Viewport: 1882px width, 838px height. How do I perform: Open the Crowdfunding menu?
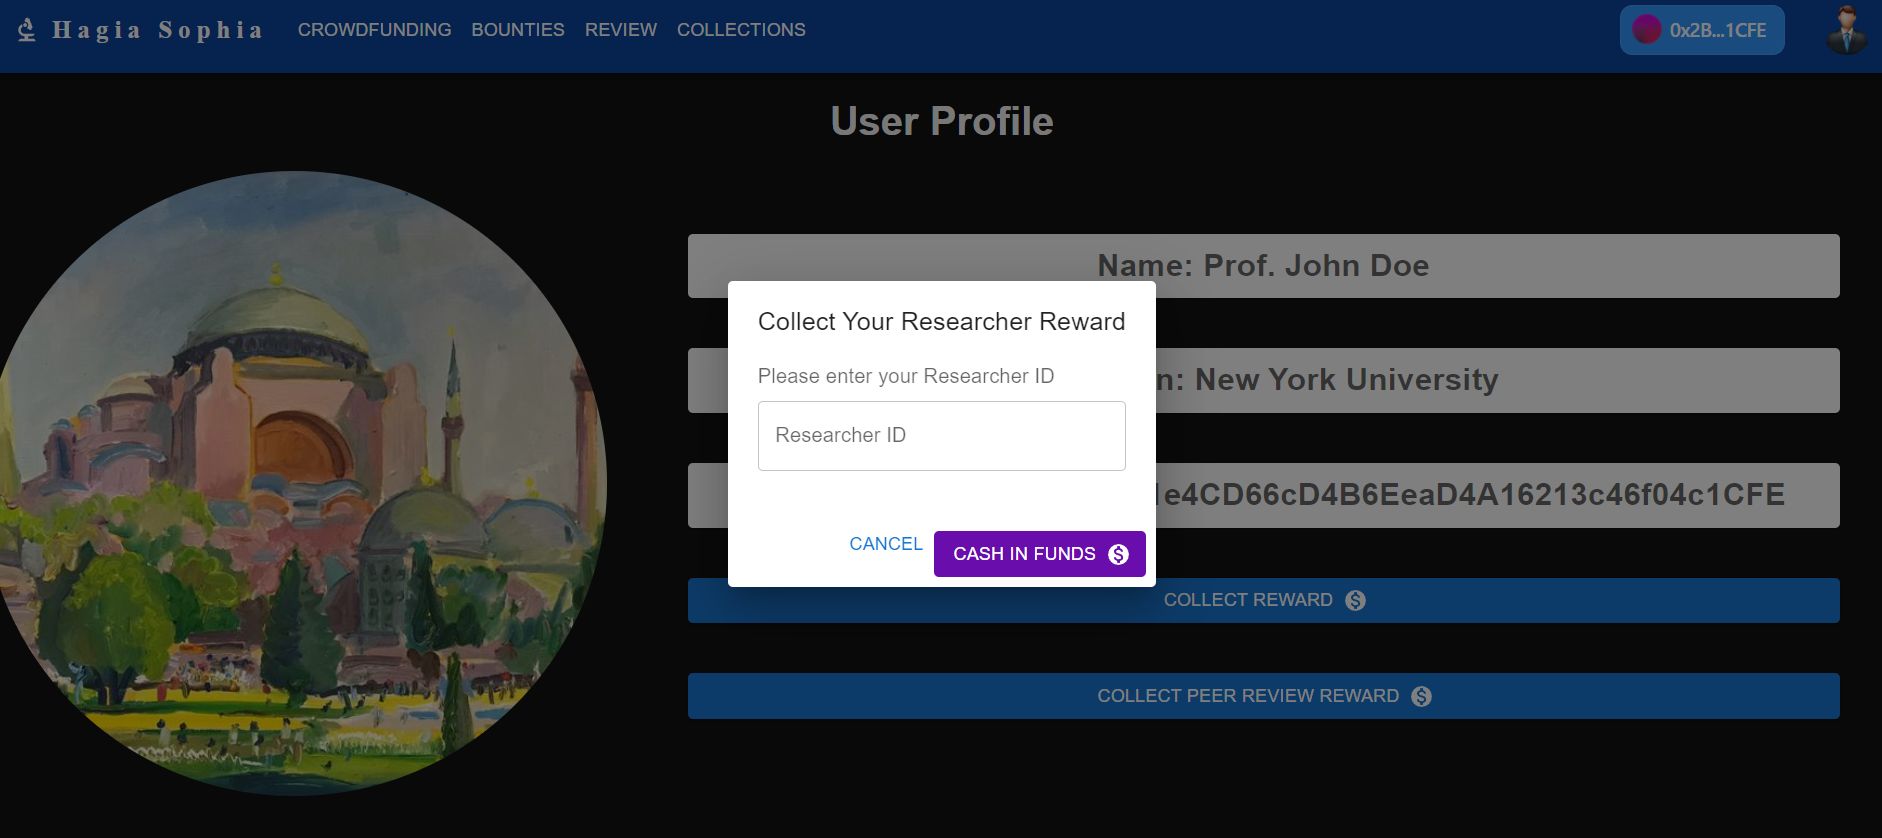(x=374, y=30)
